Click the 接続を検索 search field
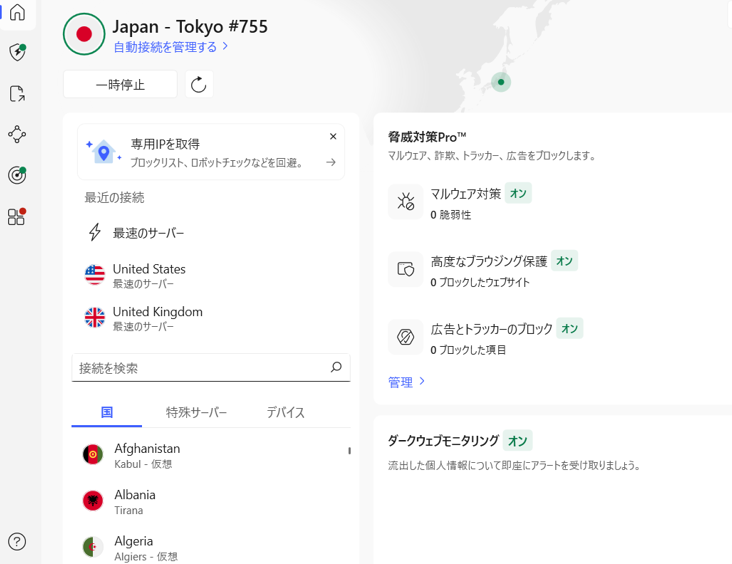Viewport: 732px width, 564px height. [x=200, y=368]
